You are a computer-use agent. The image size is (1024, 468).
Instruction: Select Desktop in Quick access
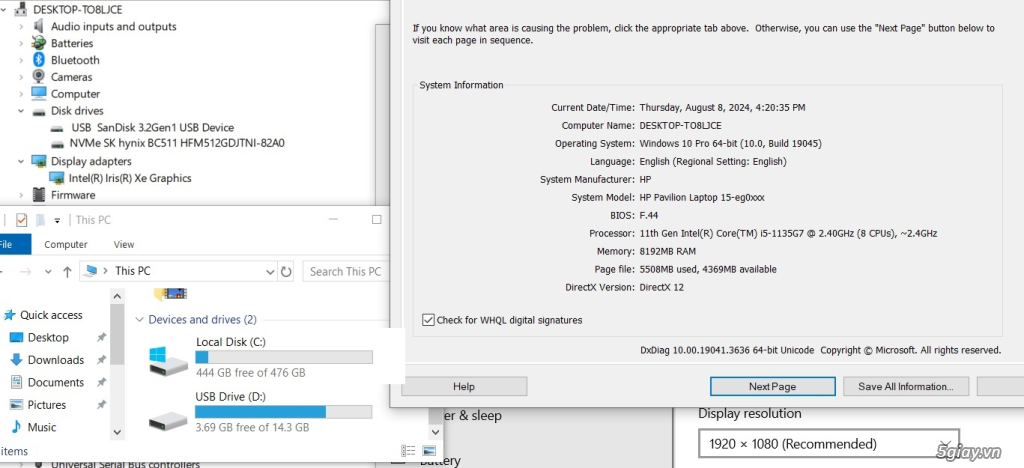click(x=48, y=337)
